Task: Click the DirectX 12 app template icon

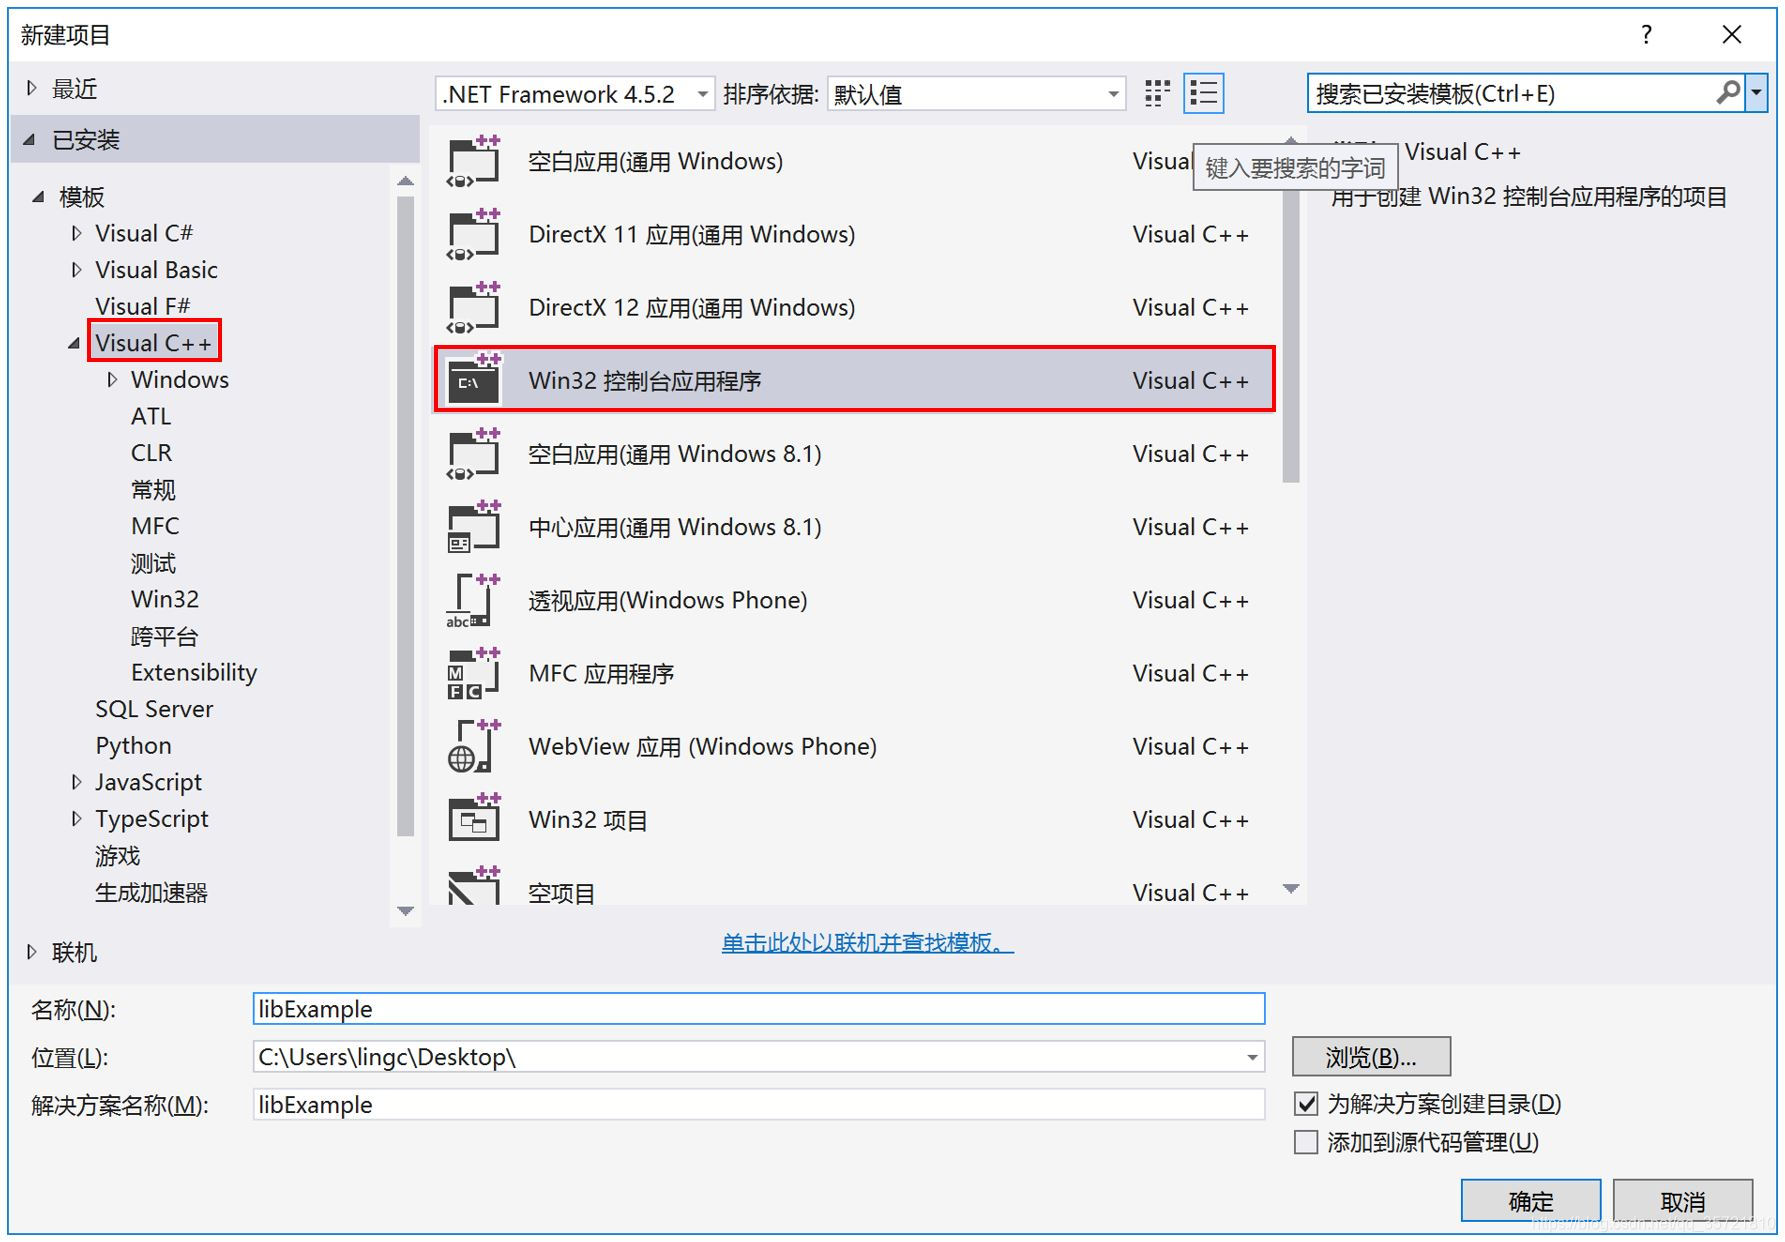Action: (473, 307)
